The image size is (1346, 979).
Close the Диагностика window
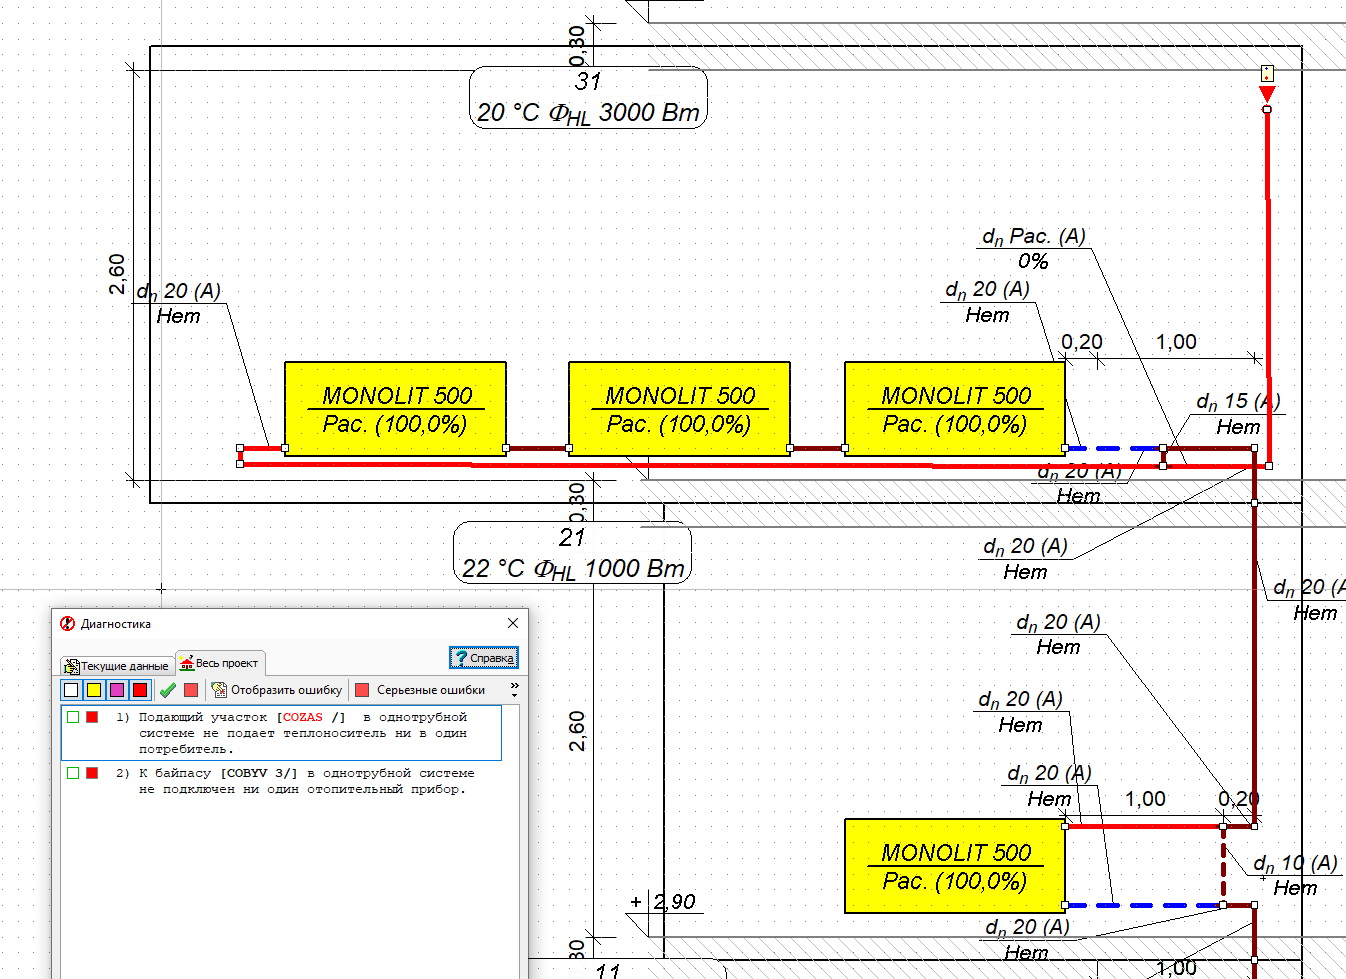click(513, 623)
